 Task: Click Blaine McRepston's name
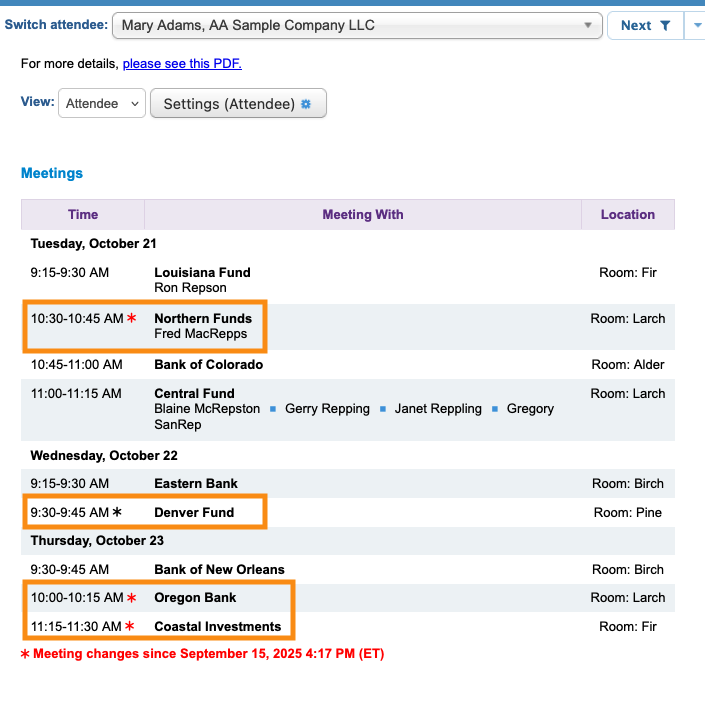[207, 409]
